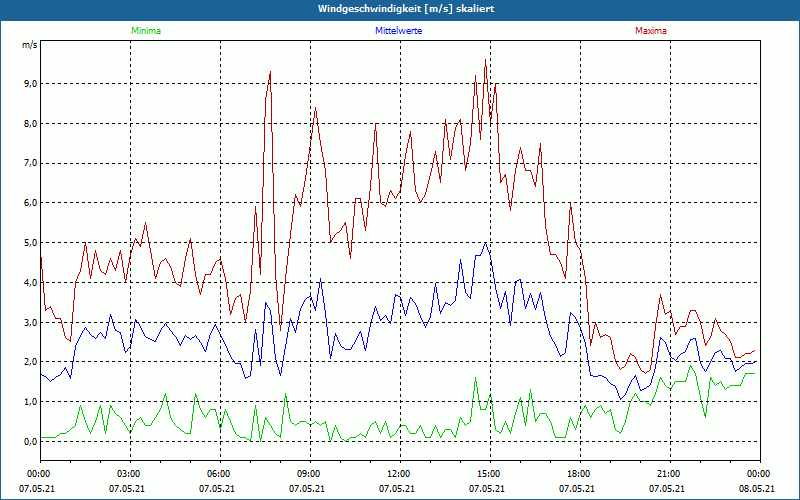Click the 2,0 y-axis value

[x=30, y=362]
